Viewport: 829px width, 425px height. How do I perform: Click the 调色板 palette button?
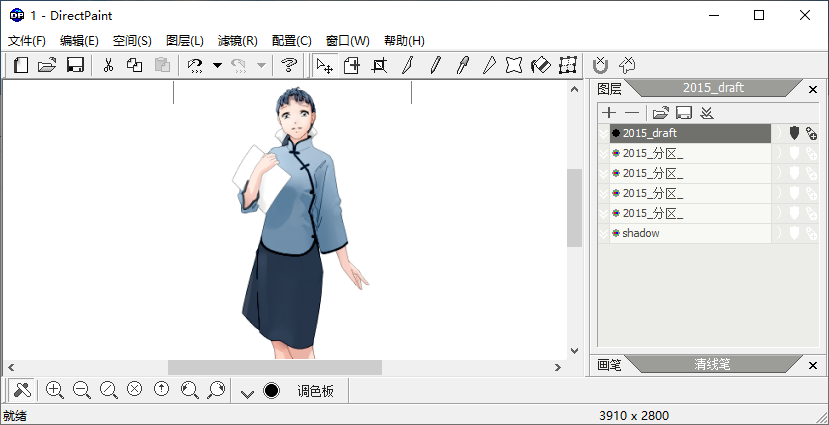pos(315,391)
